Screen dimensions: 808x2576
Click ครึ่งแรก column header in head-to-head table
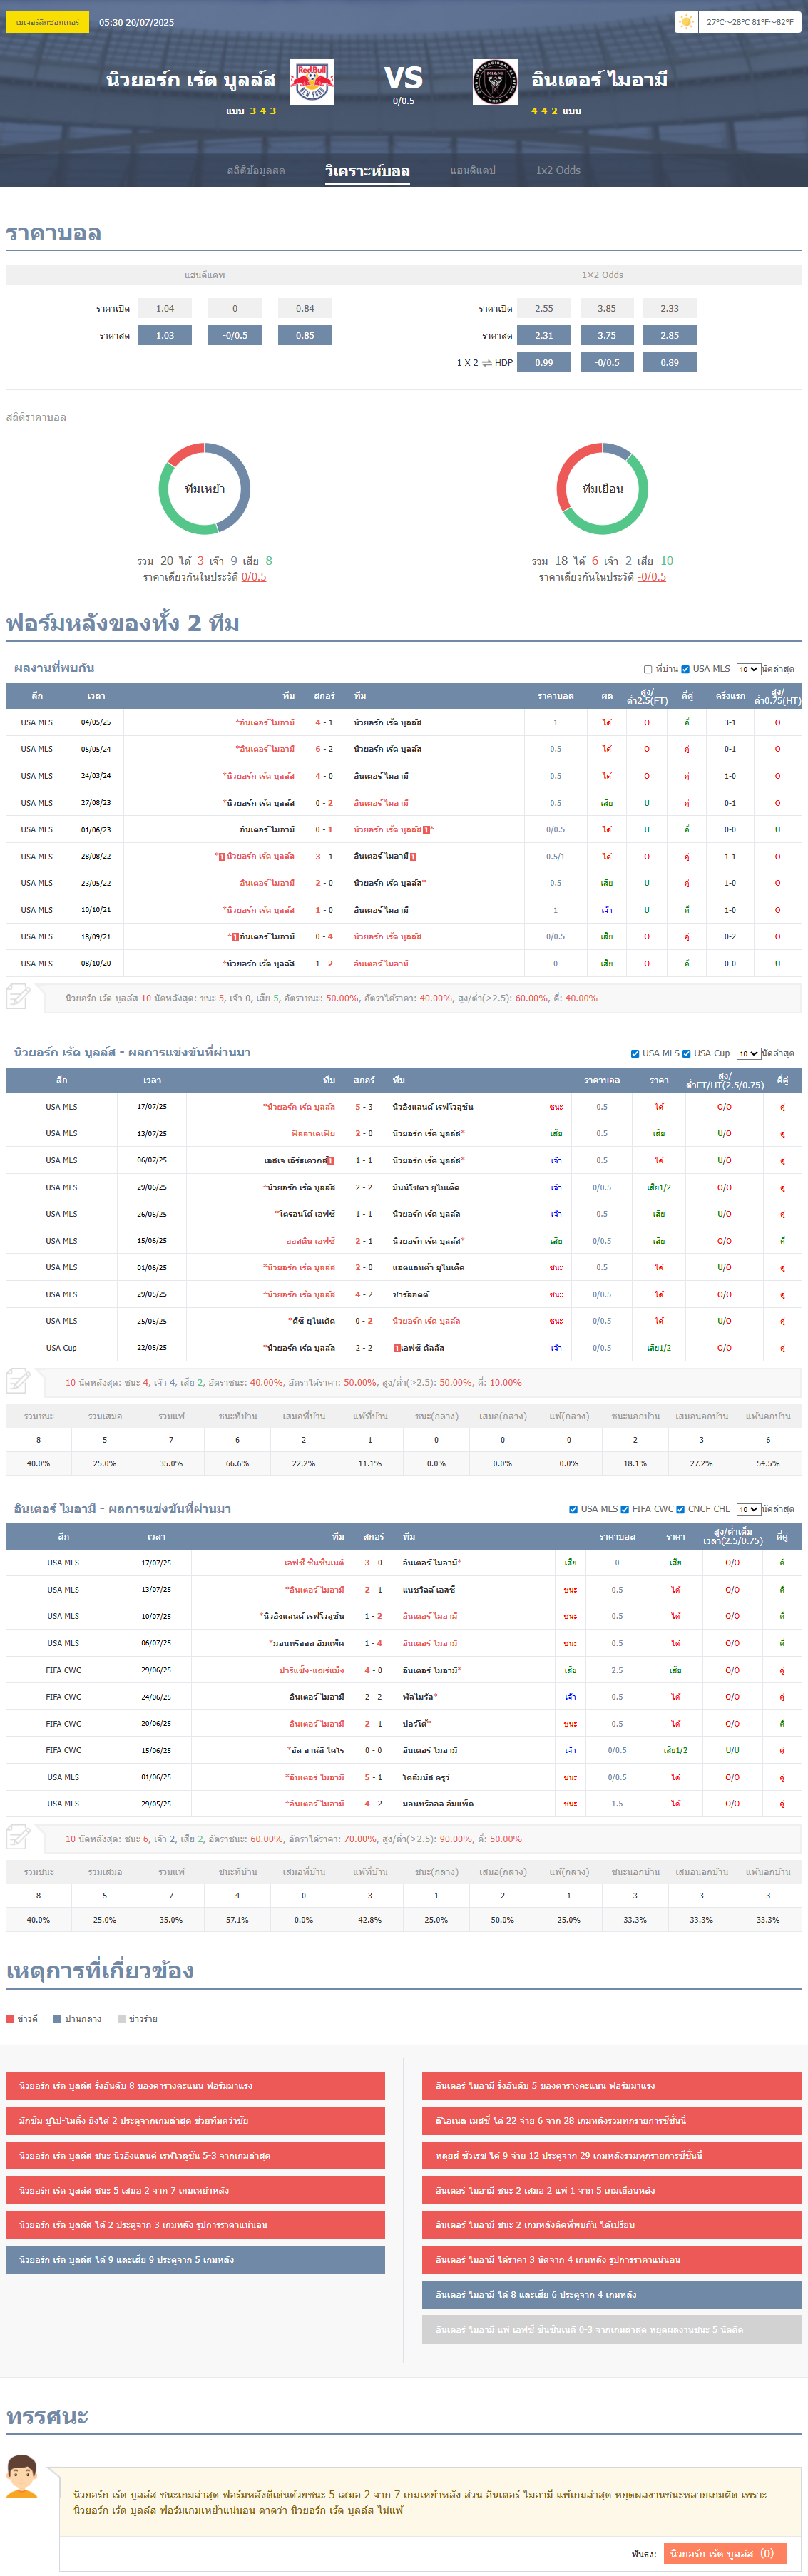(730, 695)
